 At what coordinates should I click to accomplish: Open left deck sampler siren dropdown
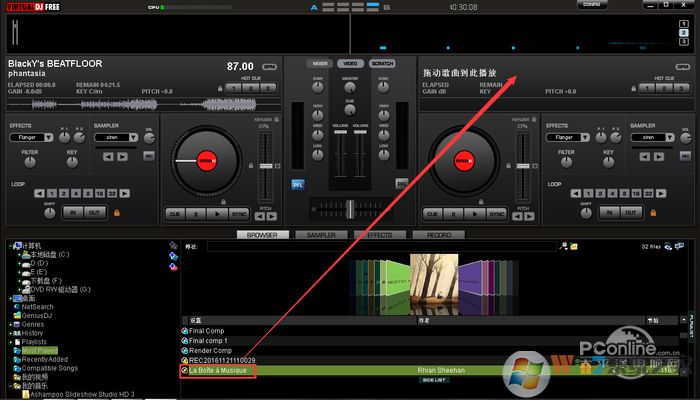[x=133, y=138]
